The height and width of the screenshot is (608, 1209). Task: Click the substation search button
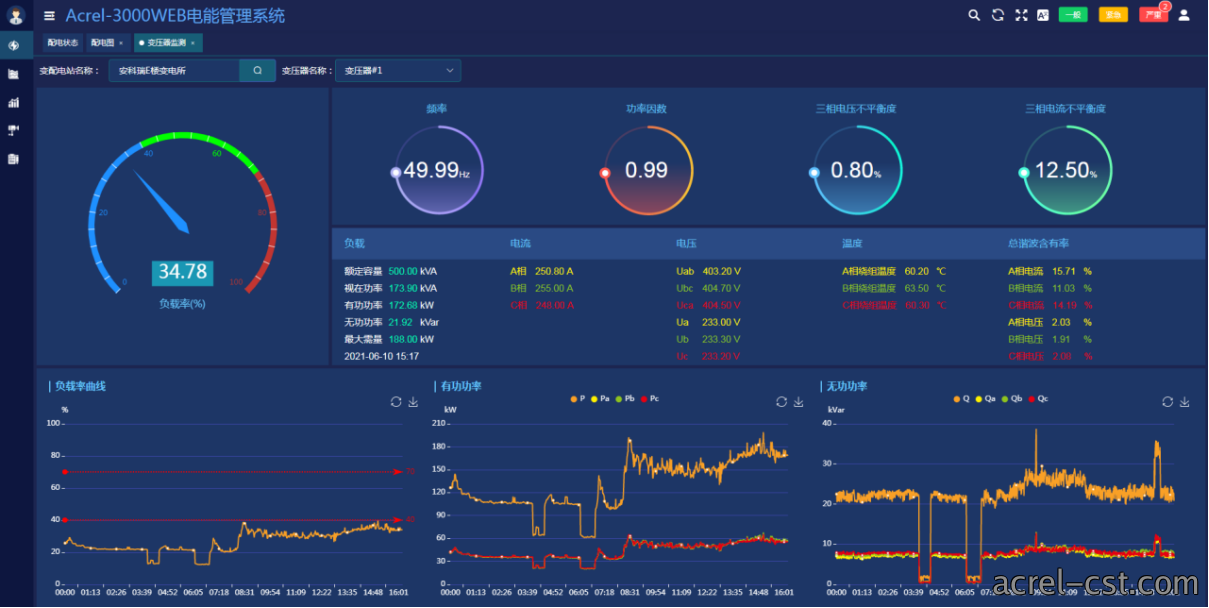[x=257, y=71]
